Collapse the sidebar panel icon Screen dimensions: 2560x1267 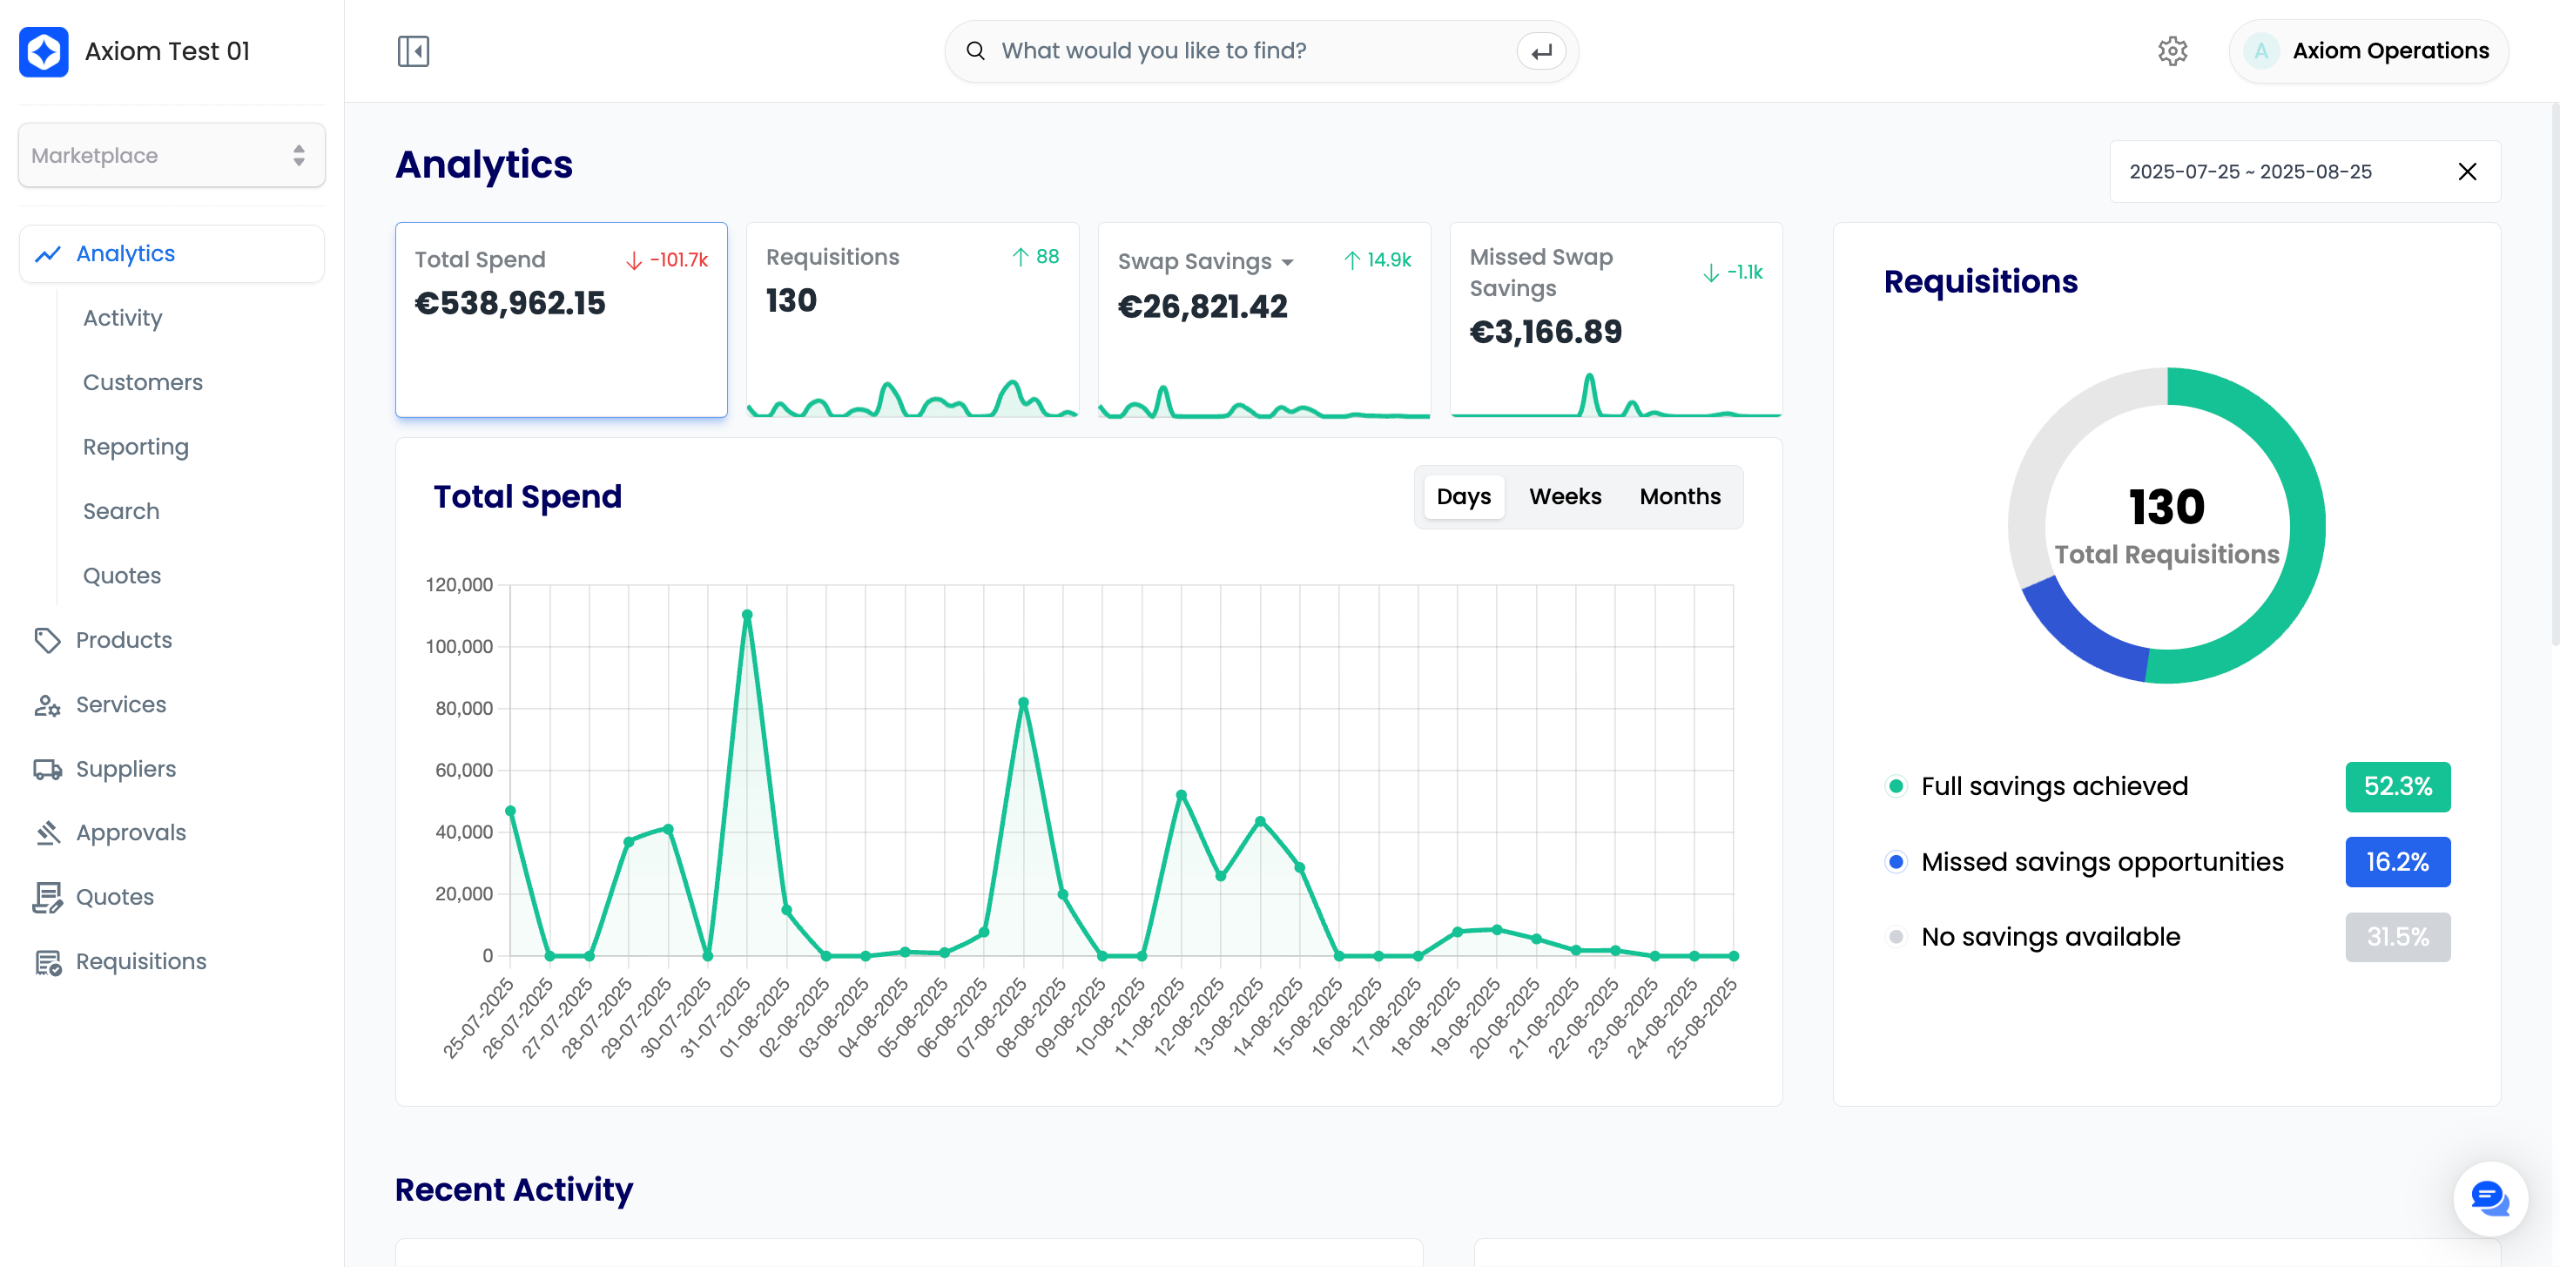[x=413, y=51]
